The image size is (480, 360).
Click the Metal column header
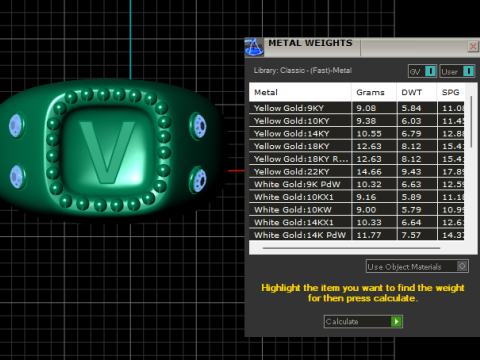point(300,92)
